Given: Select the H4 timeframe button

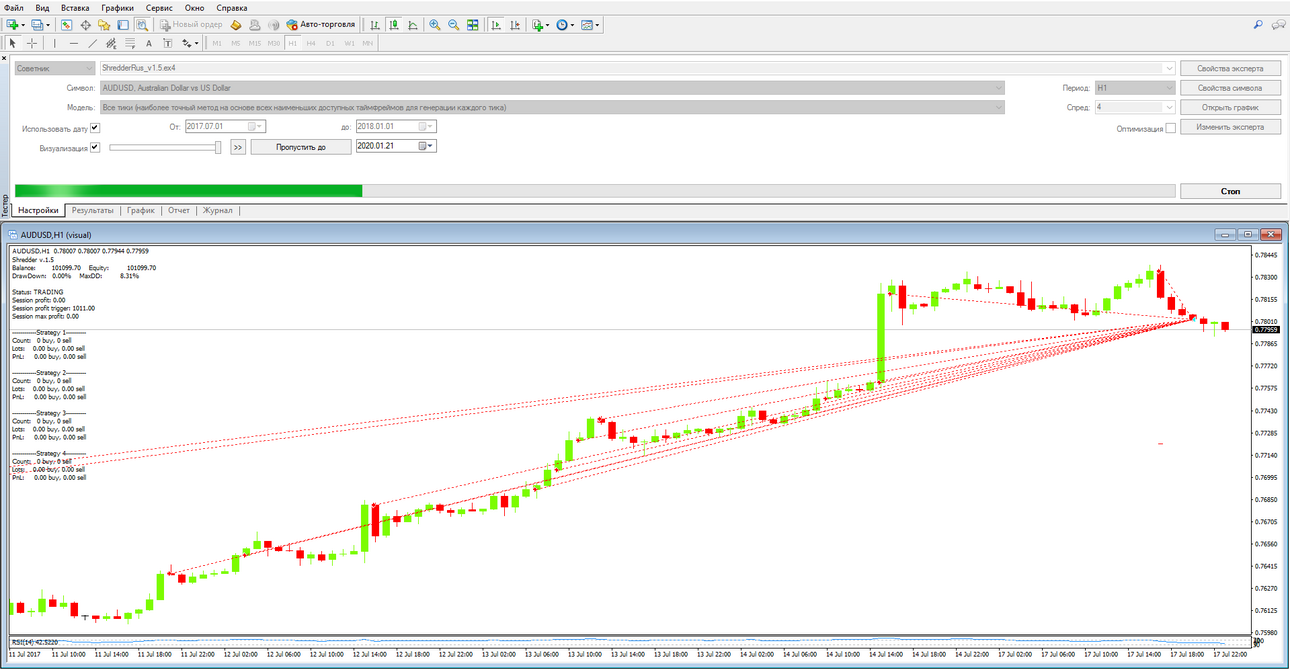Looking at the screenshot, I should coord(311,43).
